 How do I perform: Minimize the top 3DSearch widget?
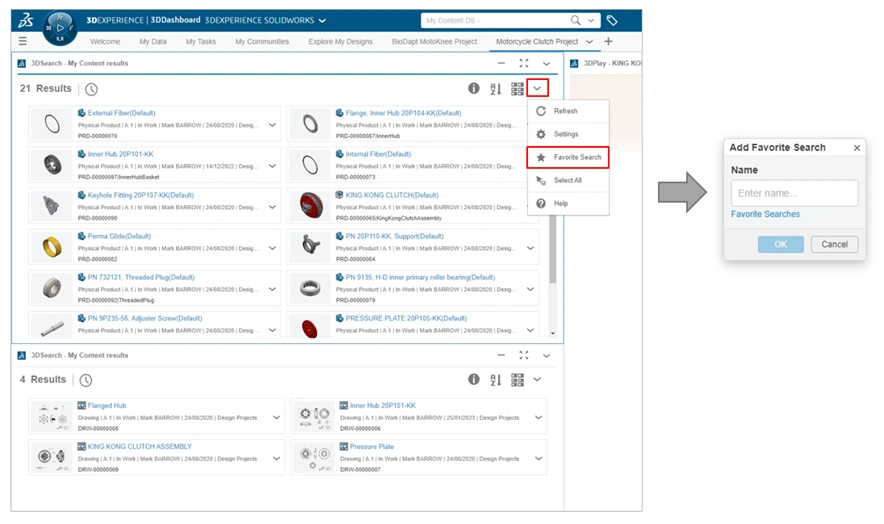tap(501, 63)
